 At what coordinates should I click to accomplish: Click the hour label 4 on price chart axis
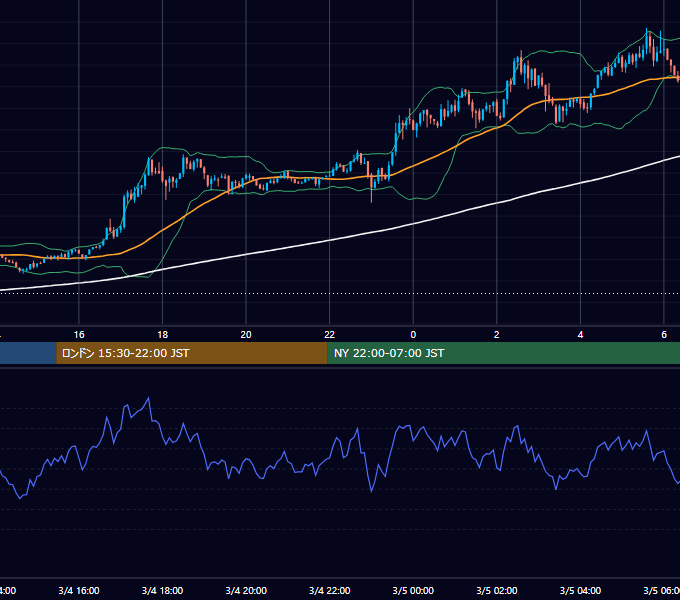(580, 334)
